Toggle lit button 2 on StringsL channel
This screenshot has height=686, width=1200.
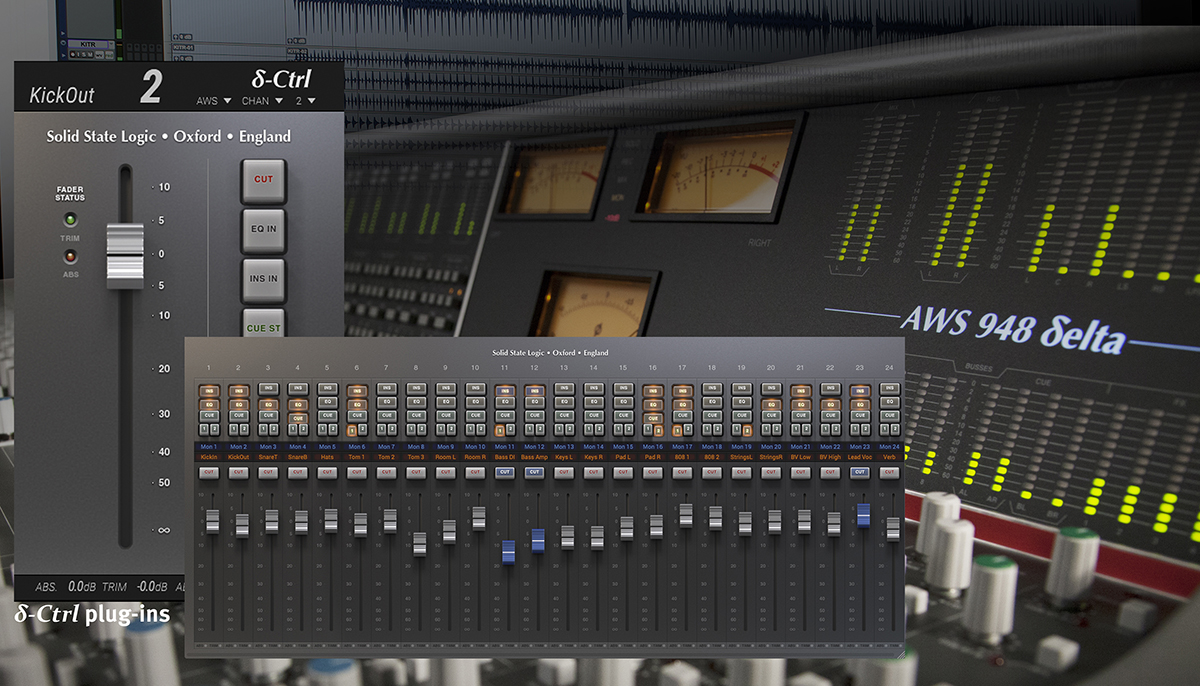(747, 431)
